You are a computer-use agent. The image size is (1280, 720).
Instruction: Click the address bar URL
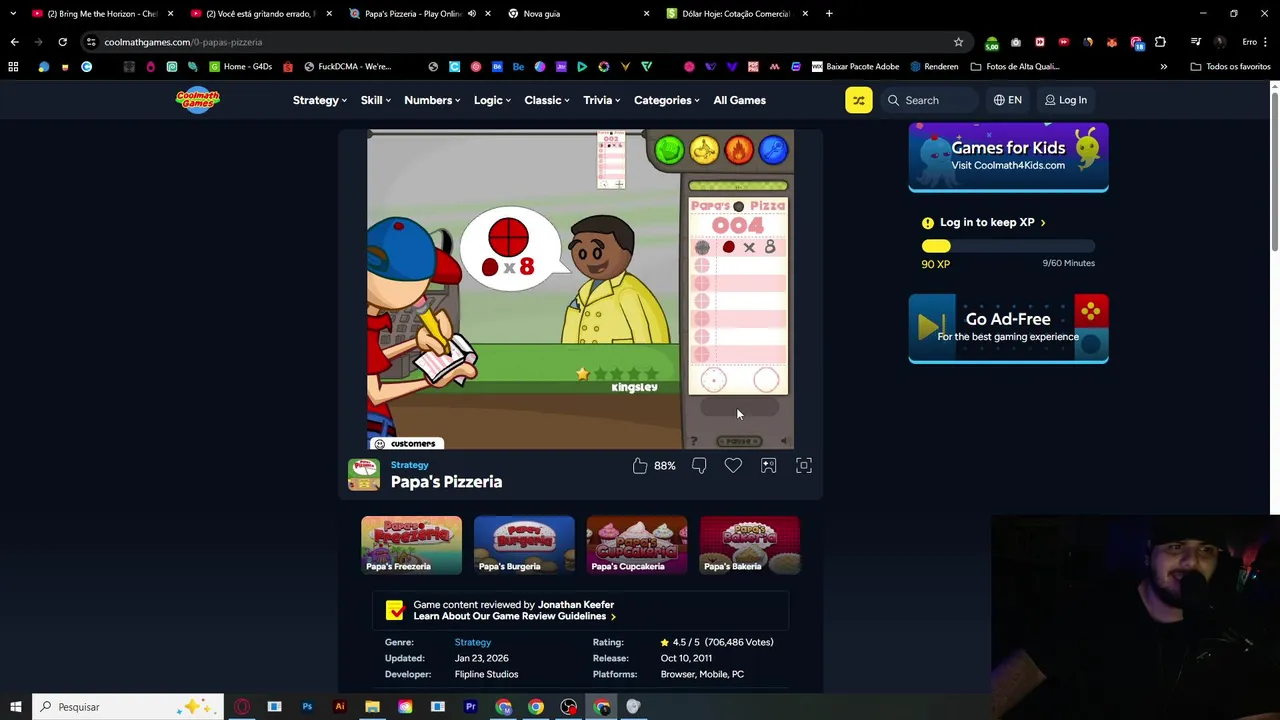point(183,42)
